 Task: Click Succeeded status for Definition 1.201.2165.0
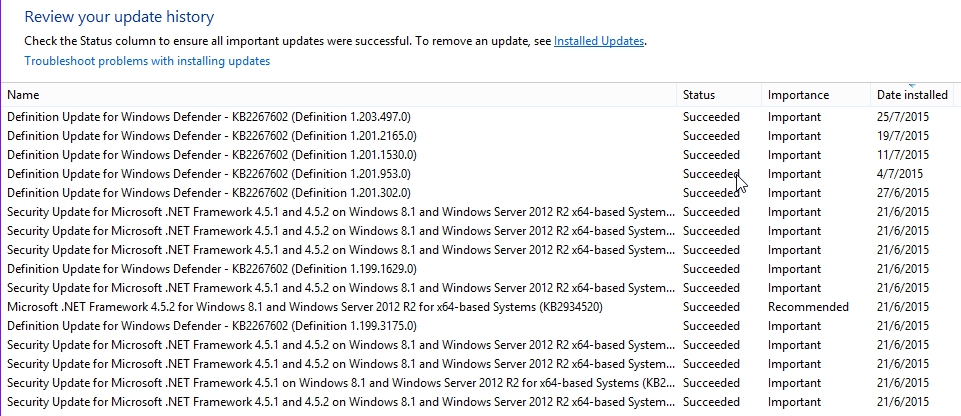pyautogui.click(x=711, y=135)
